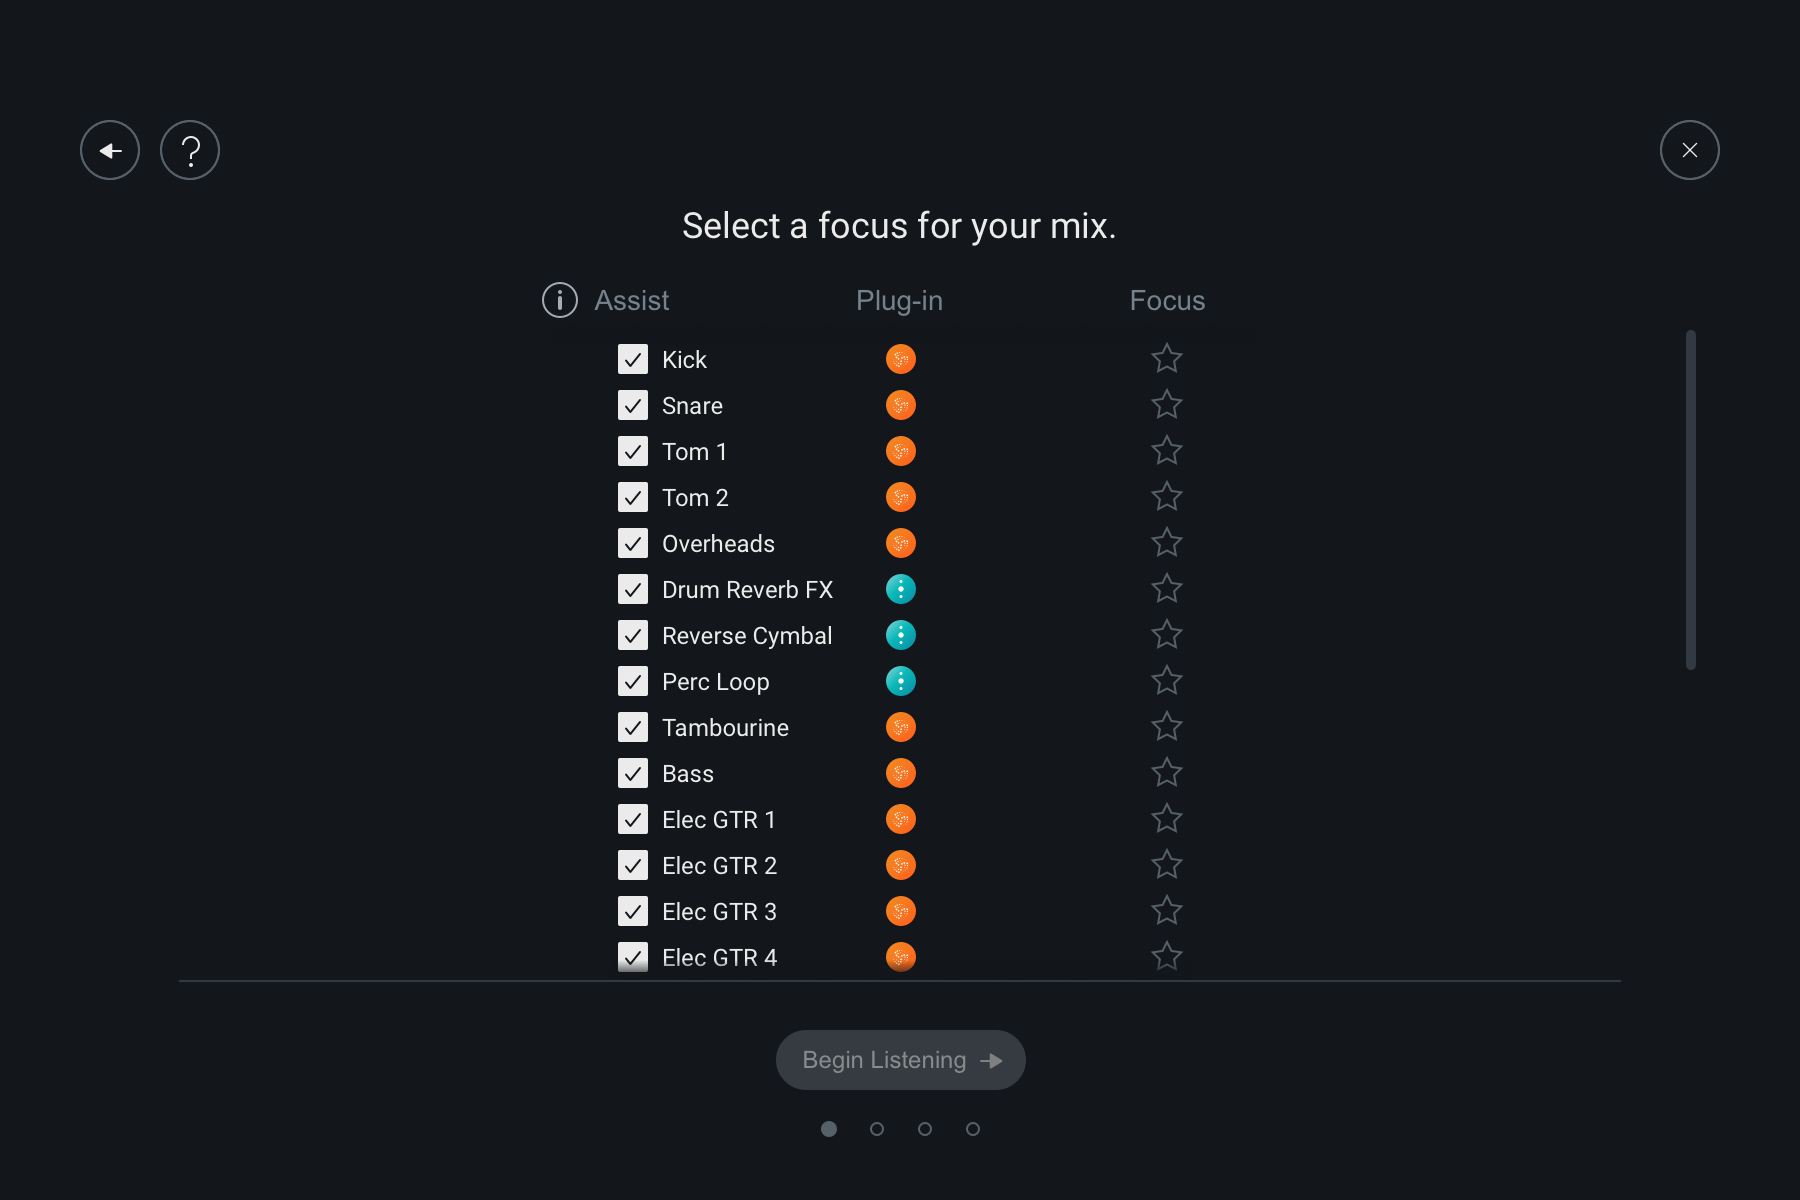Set Kick as the mix focus star

[1166, 359]
